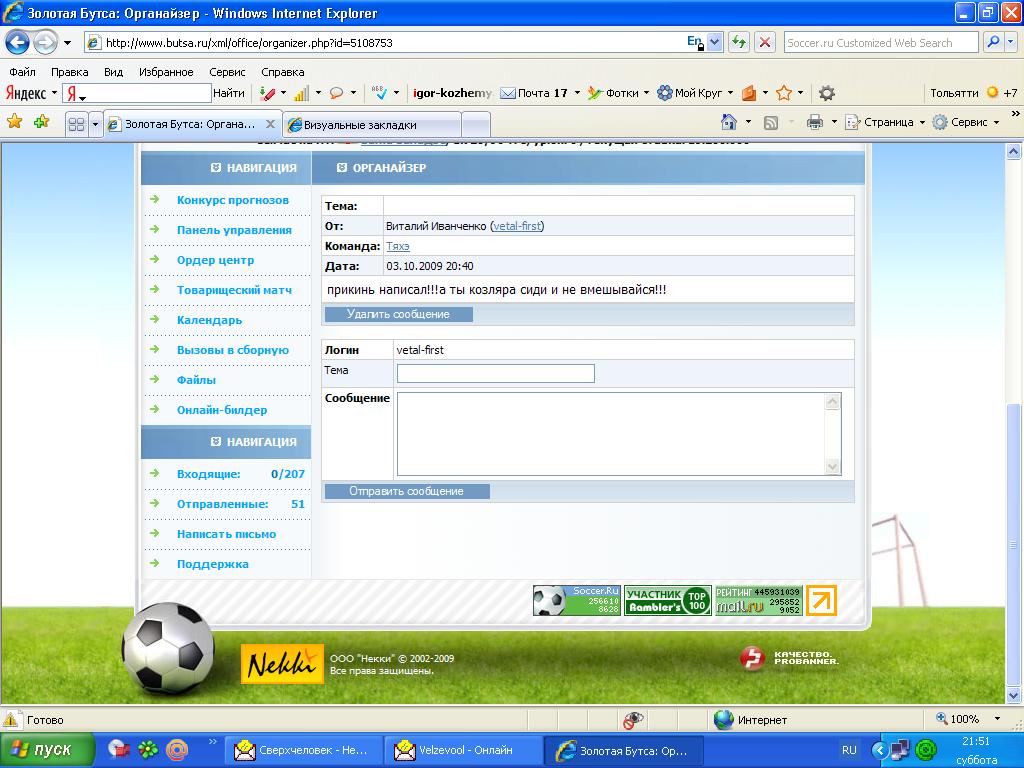Image resolution: width=1024 pixels, height=768 pixels.
Task: Open the Home page icon
Action: click(x=730, y=122)
